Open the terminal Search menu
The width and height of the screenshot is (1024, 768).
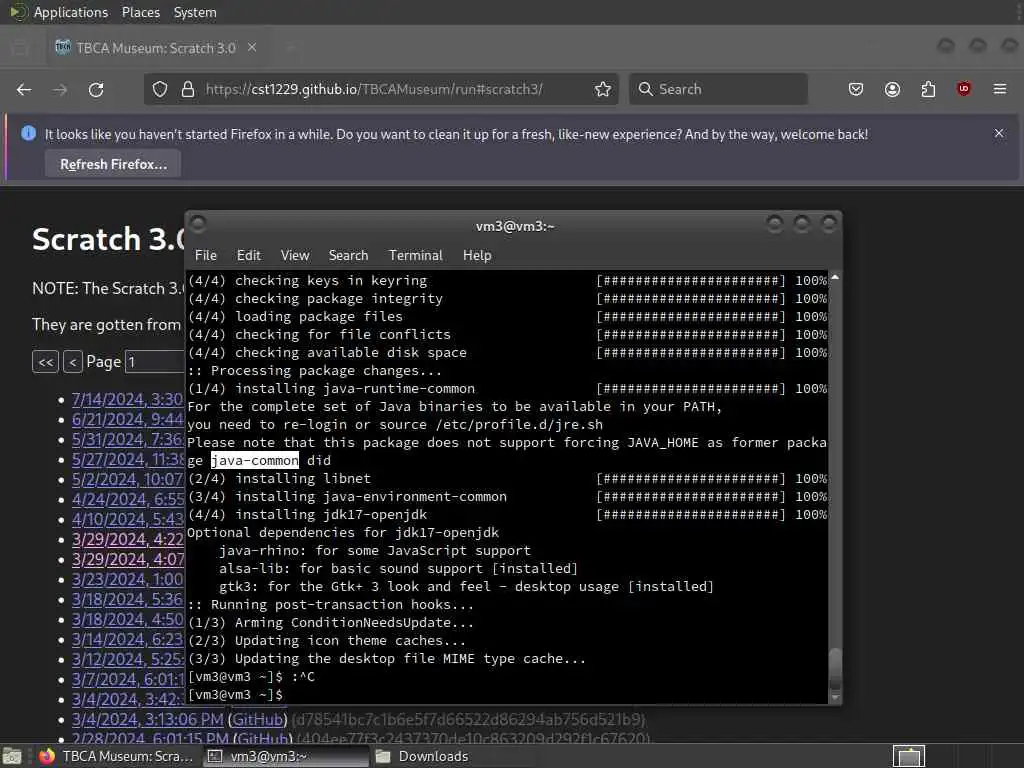click(x=348, y=255)
